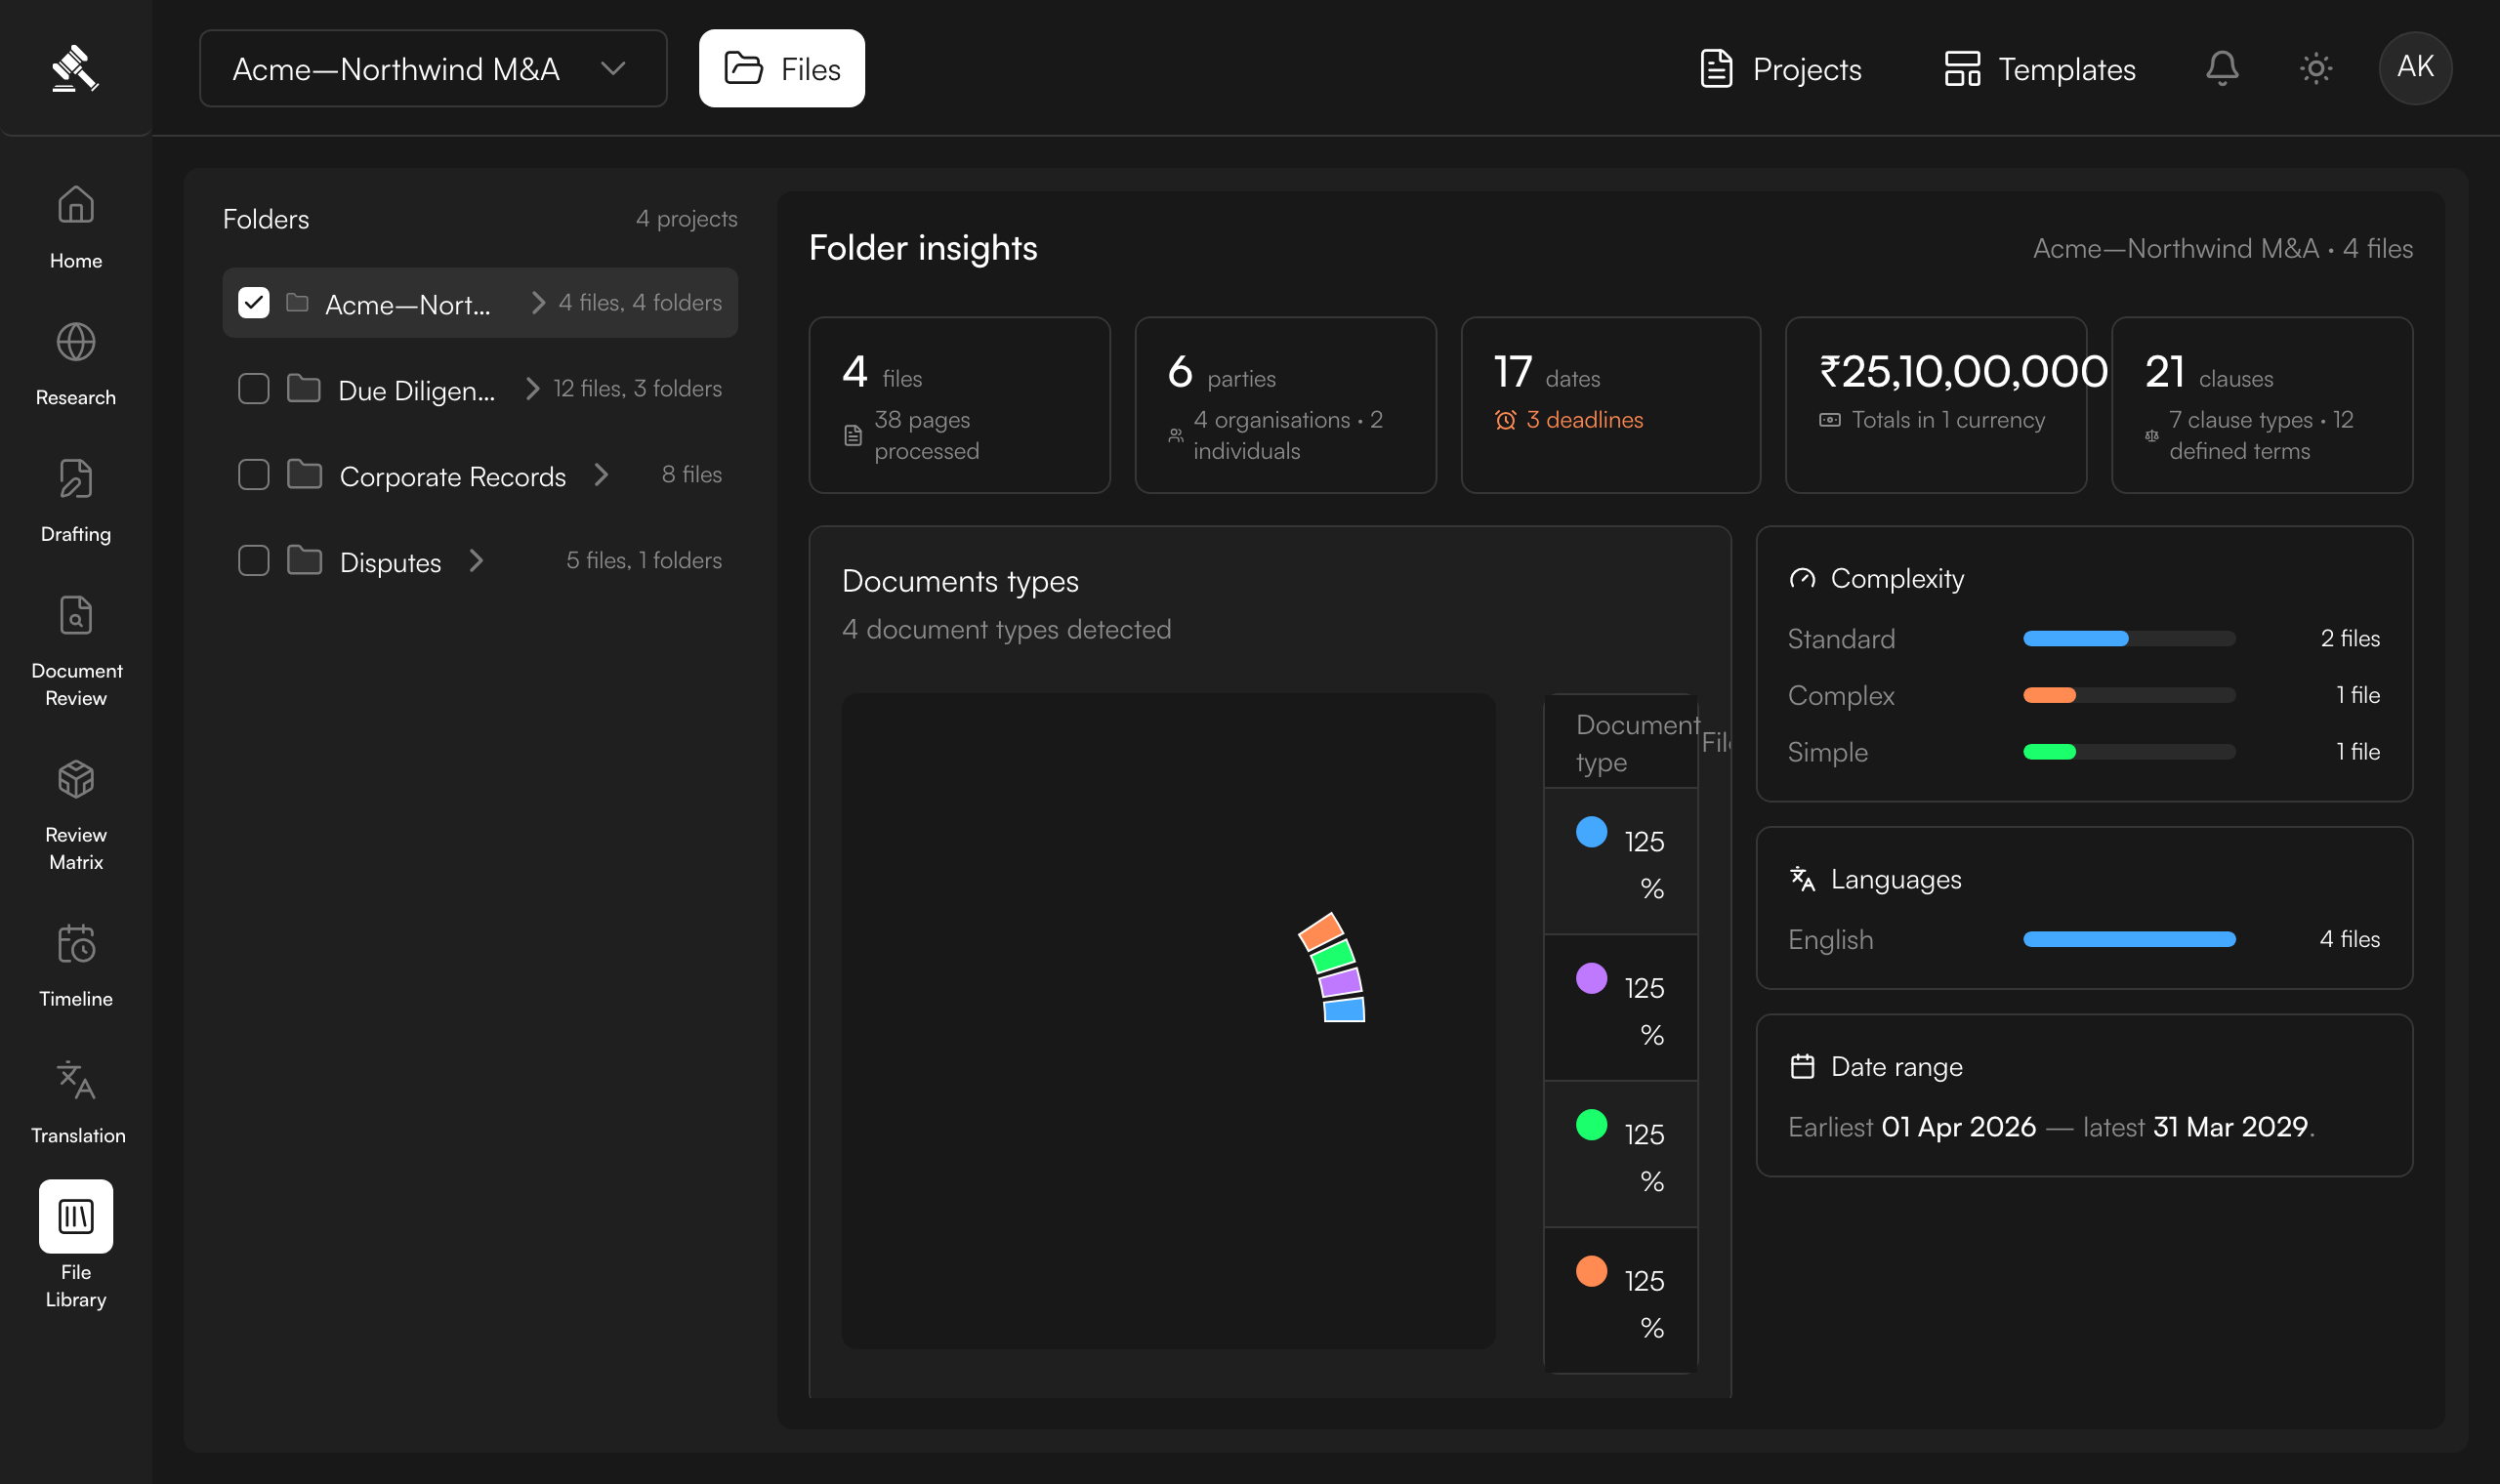Open the AK user avatar
2500x1484 pixels.
pyautogui.click(x=2415, y=68)
